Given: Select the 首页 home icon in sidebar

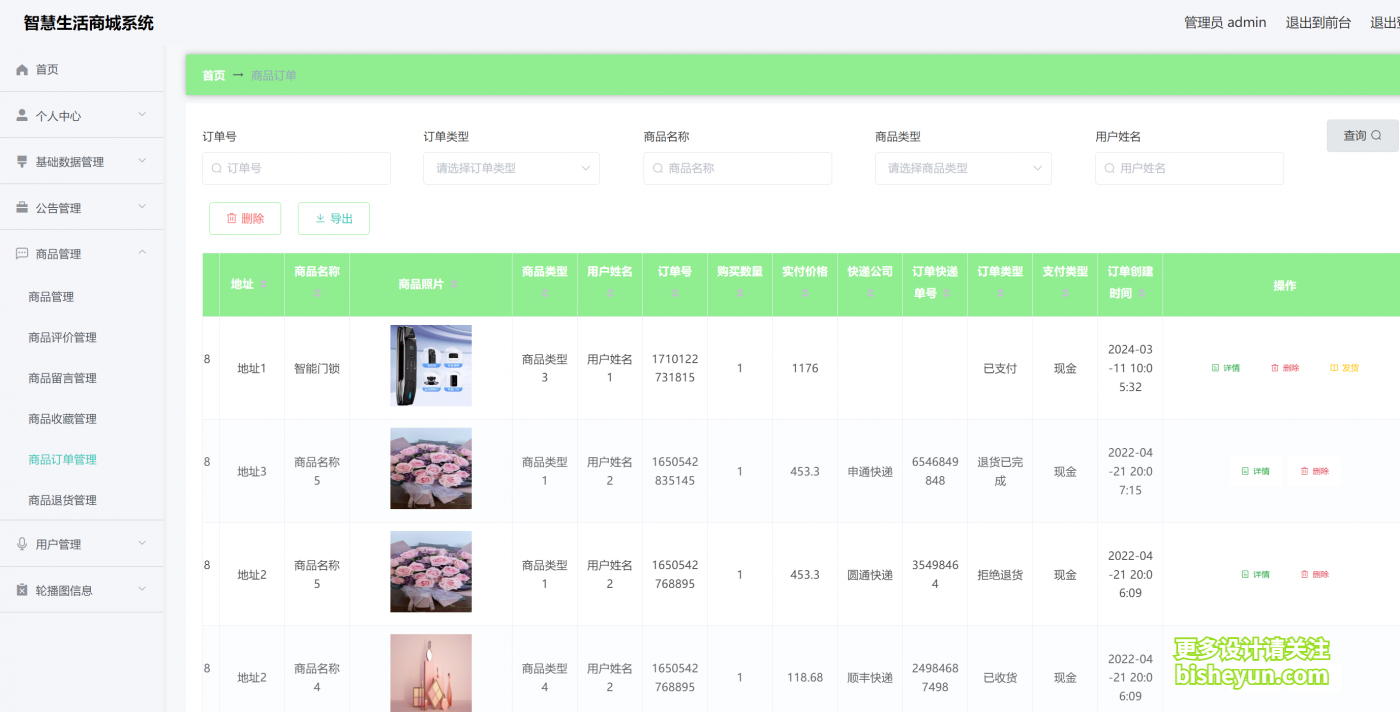Looking at the screenshot, I should [x=21, y=69].
